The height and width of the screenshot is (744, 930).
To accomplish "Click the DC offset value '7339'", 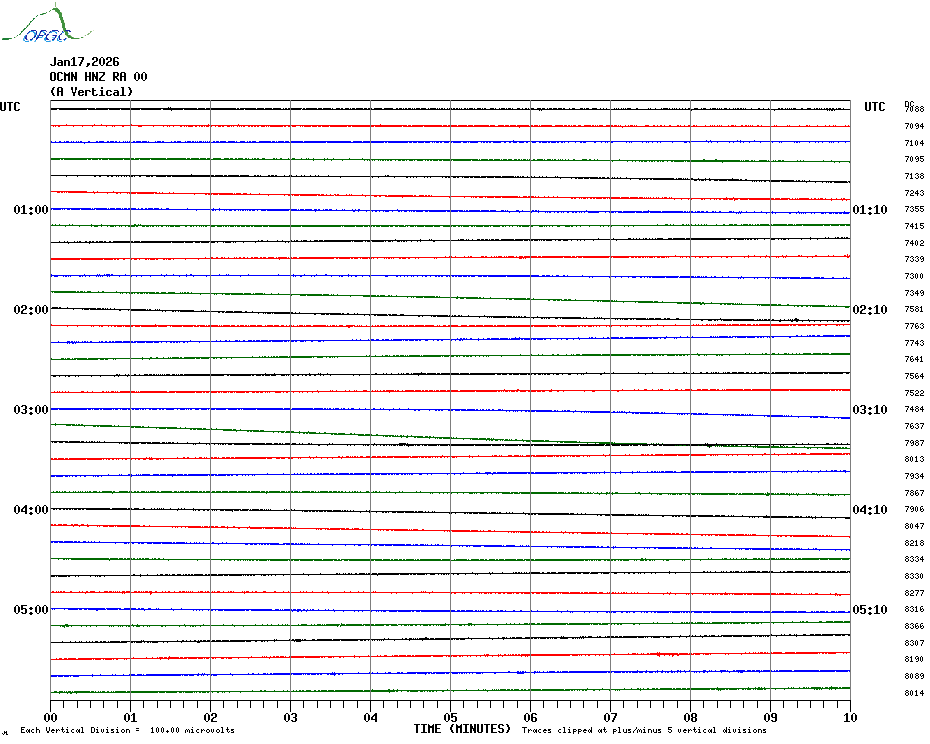I will pyautogui.click(x=914, y=259).
